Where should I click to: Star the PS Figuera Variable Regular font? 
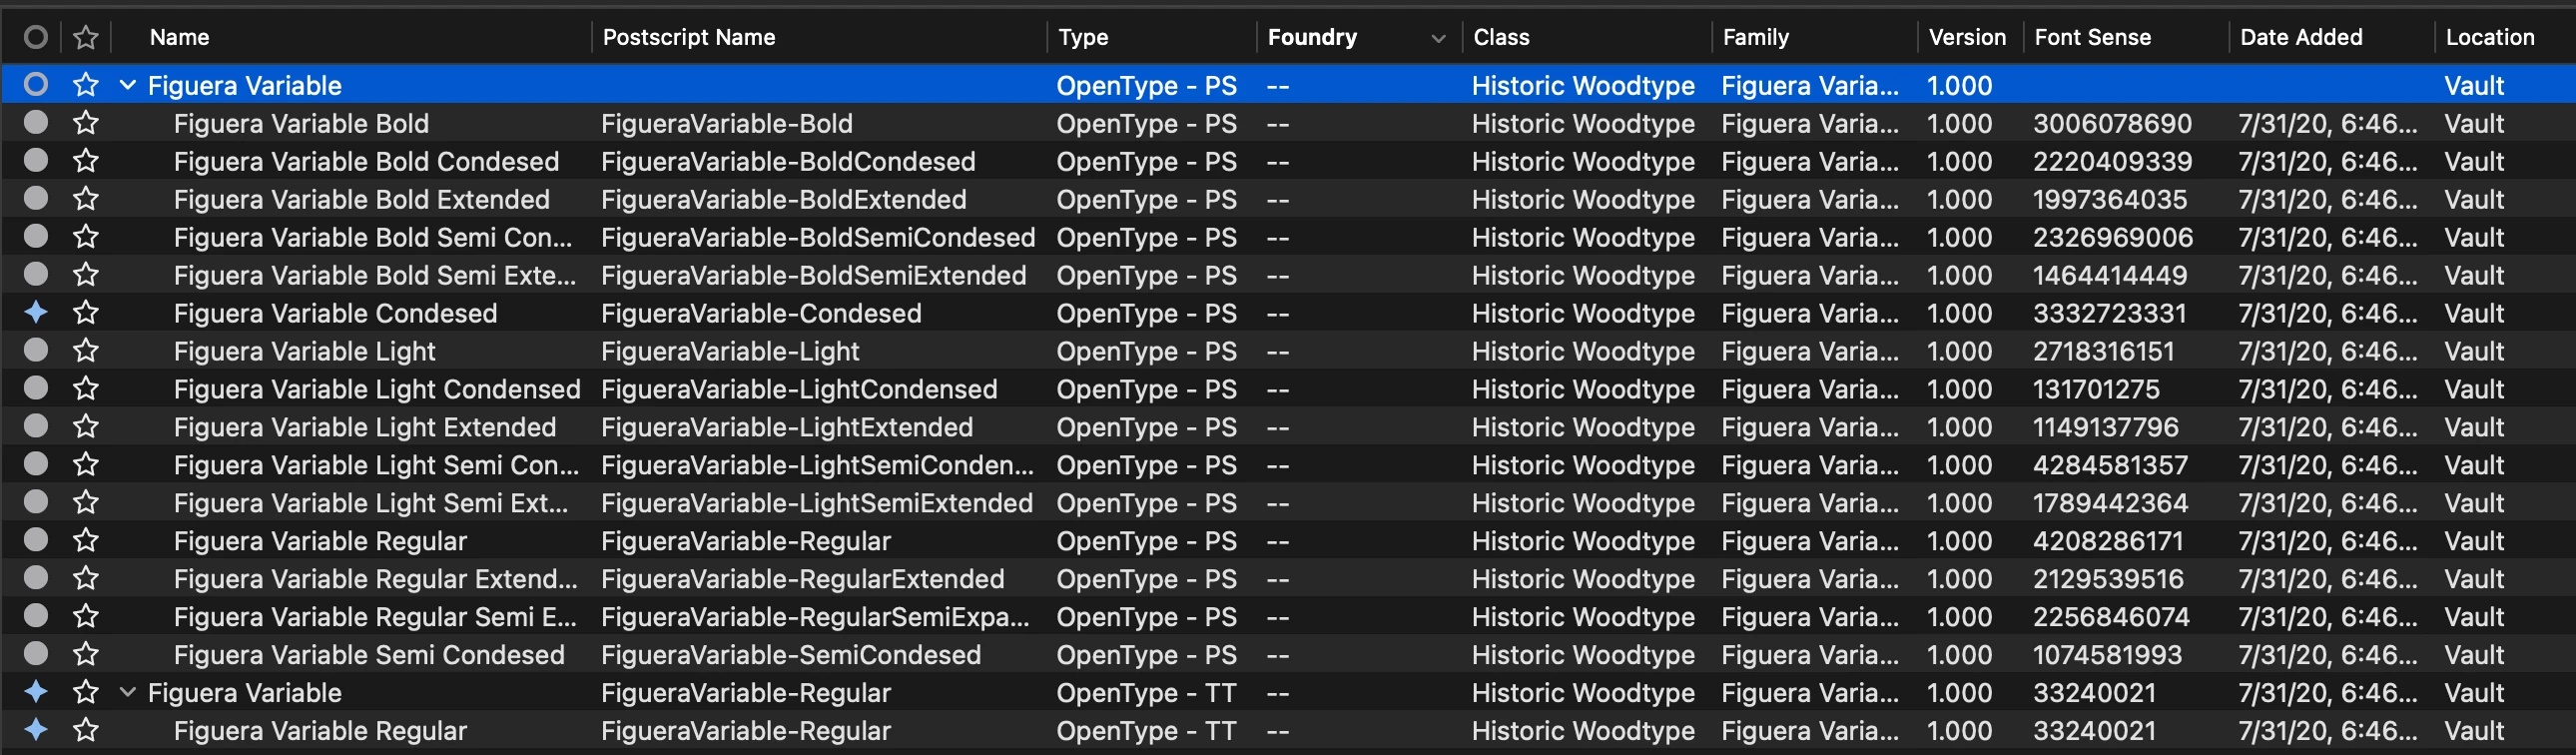(x=86, y=541)
